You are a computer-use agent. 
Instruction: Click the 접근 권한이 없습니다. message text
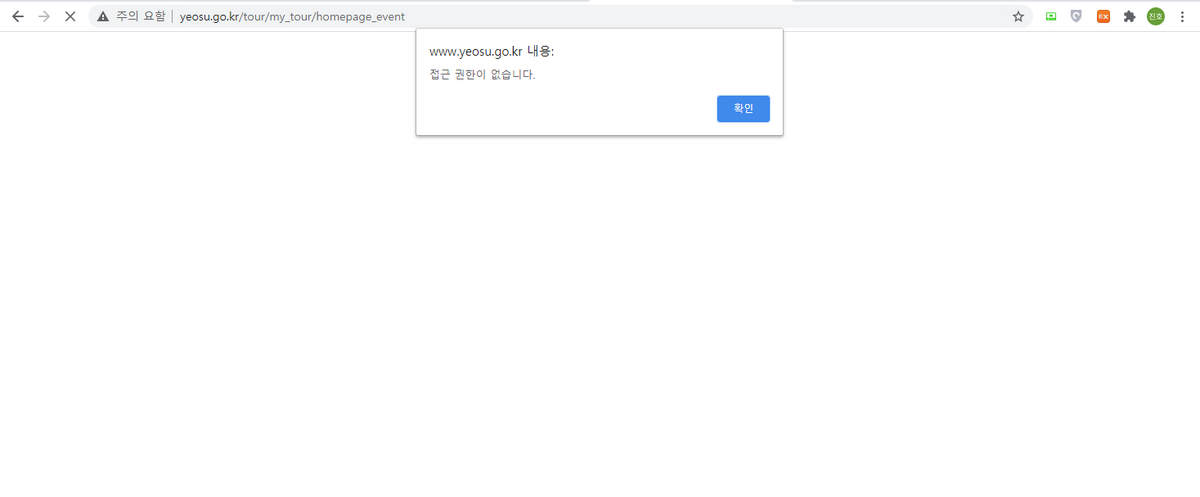[x=482, y=74]
